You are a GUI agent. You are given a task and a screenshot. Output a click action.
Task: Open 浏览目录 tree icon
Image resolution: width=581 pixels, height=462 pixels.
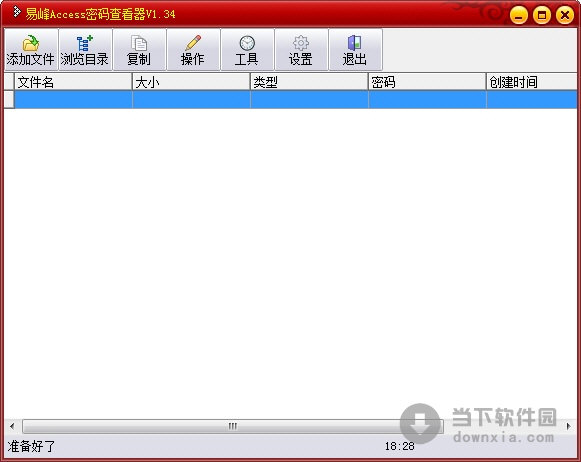[x=84, y=43]
